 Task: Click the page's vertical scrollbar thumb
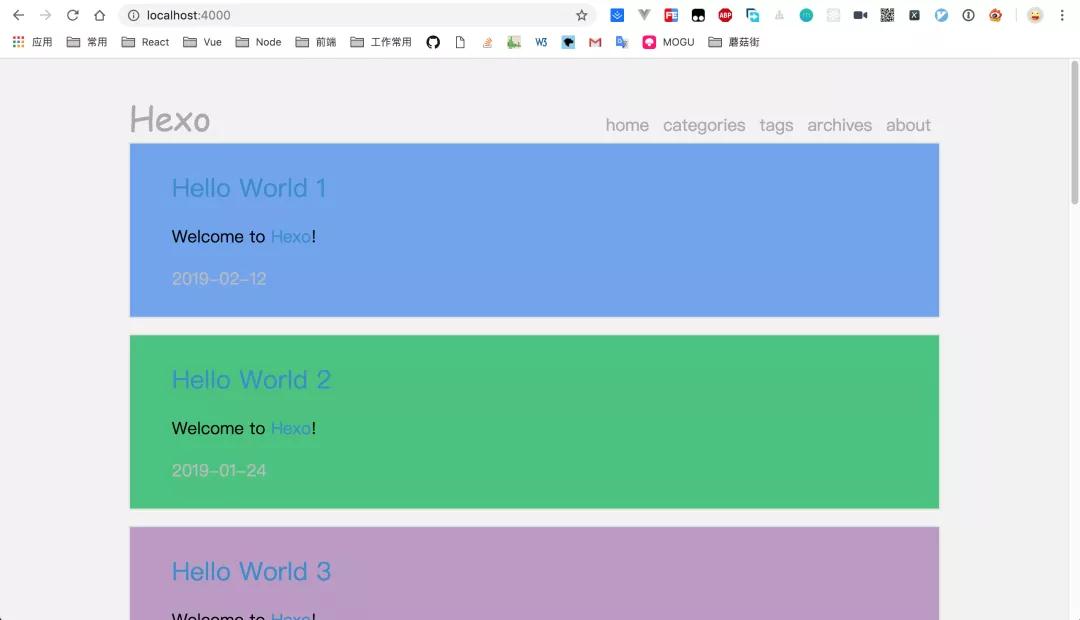[1074, 132]
